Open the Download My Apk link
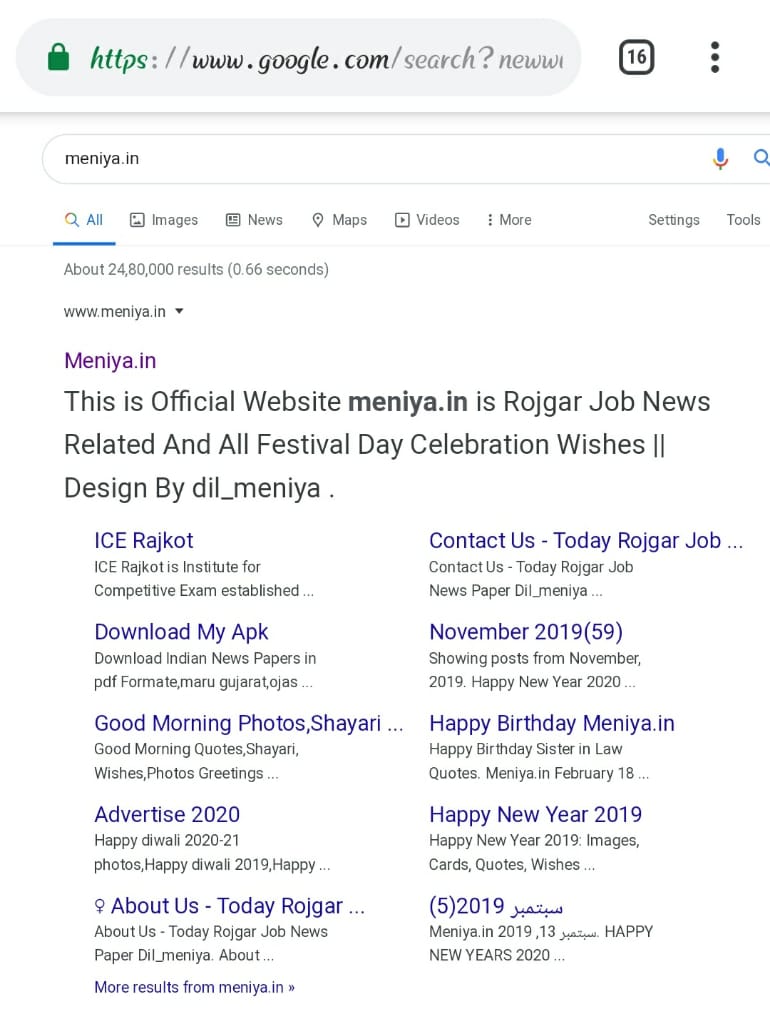The image size is (770, 1024). [181, 632]
